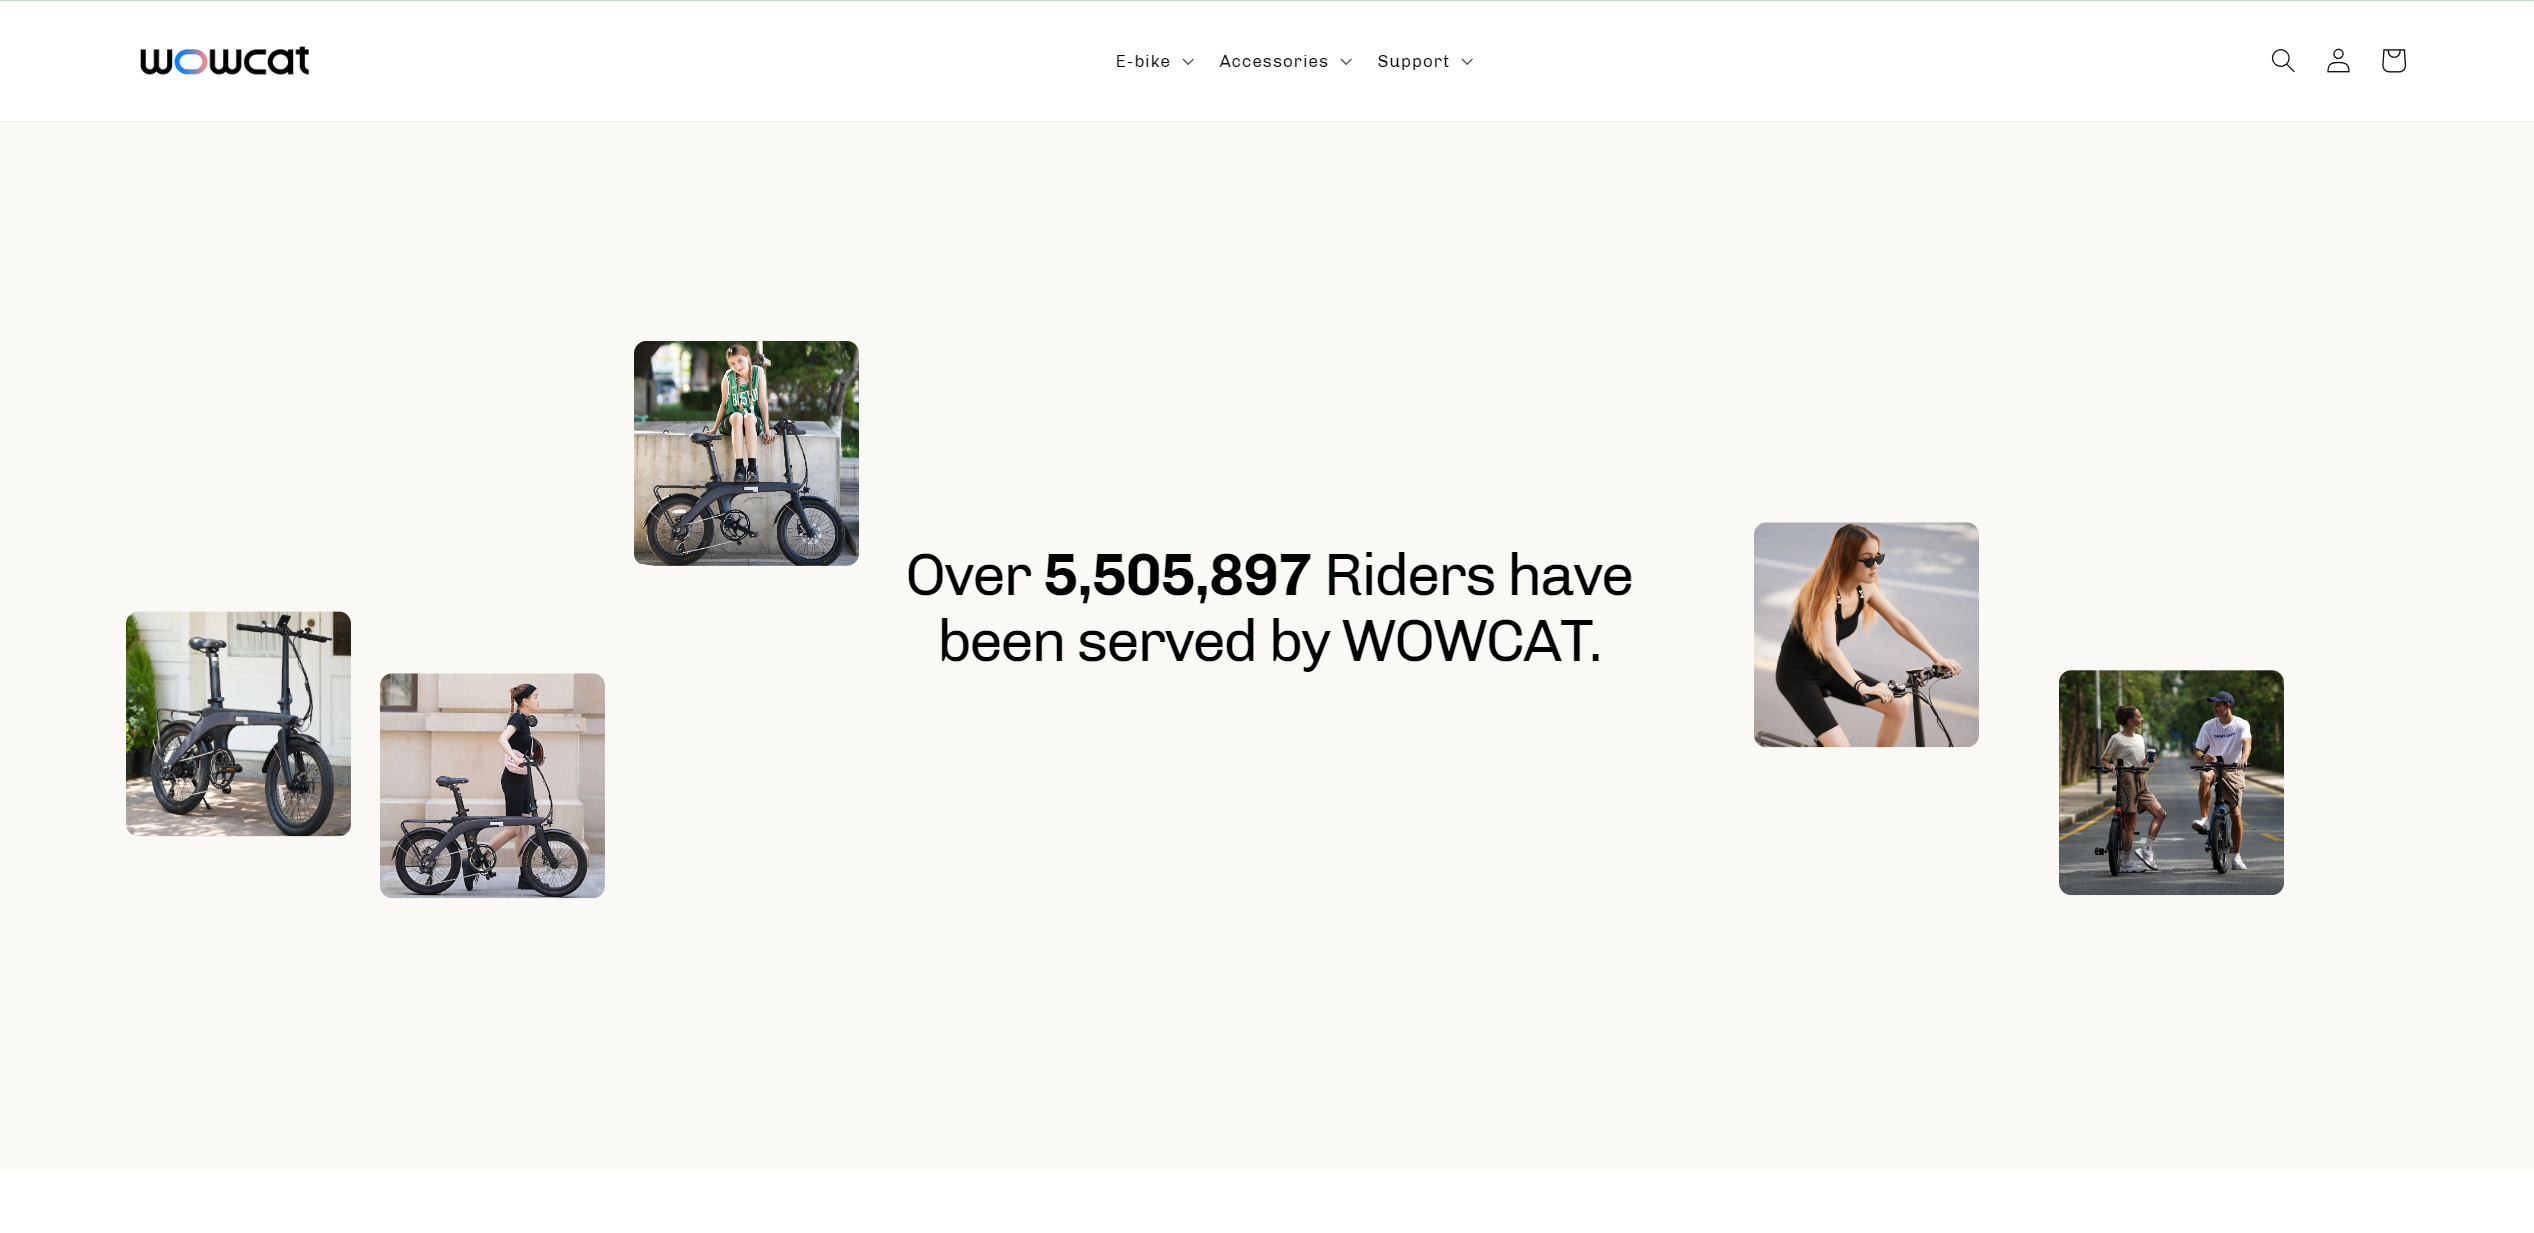2534x1233 pixels.
Task: Click the account login person icon
Action: coord(2337,61)
